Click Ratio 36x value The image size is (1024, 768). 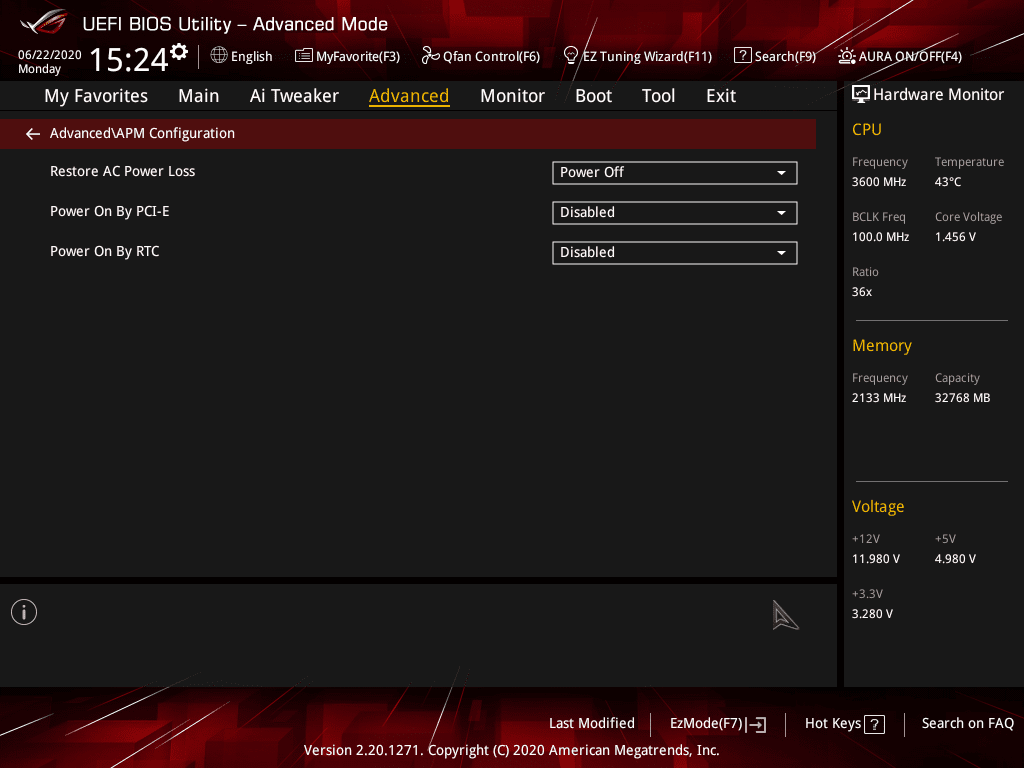tap(862, 292)
